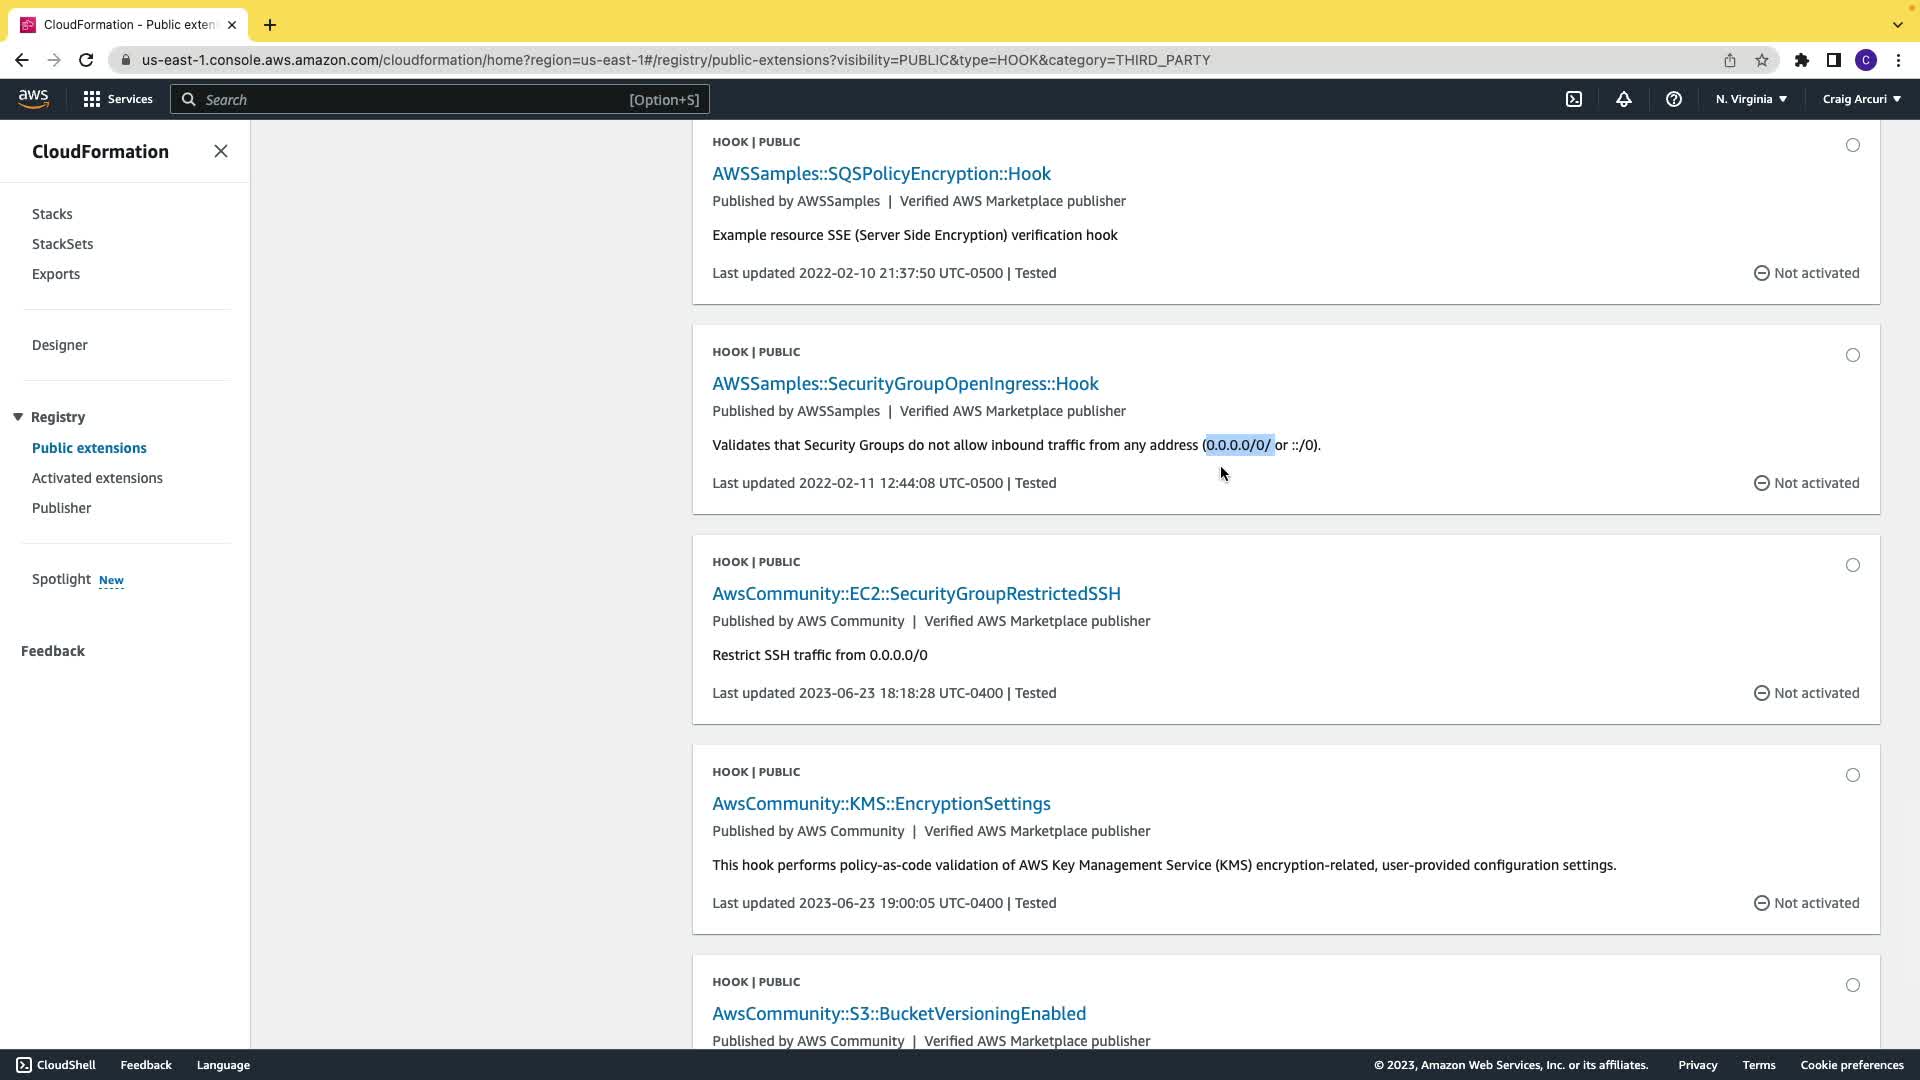Click the help question mark icon
The height and width of the screenshot is (1080, 1920).
[1673, 99]
